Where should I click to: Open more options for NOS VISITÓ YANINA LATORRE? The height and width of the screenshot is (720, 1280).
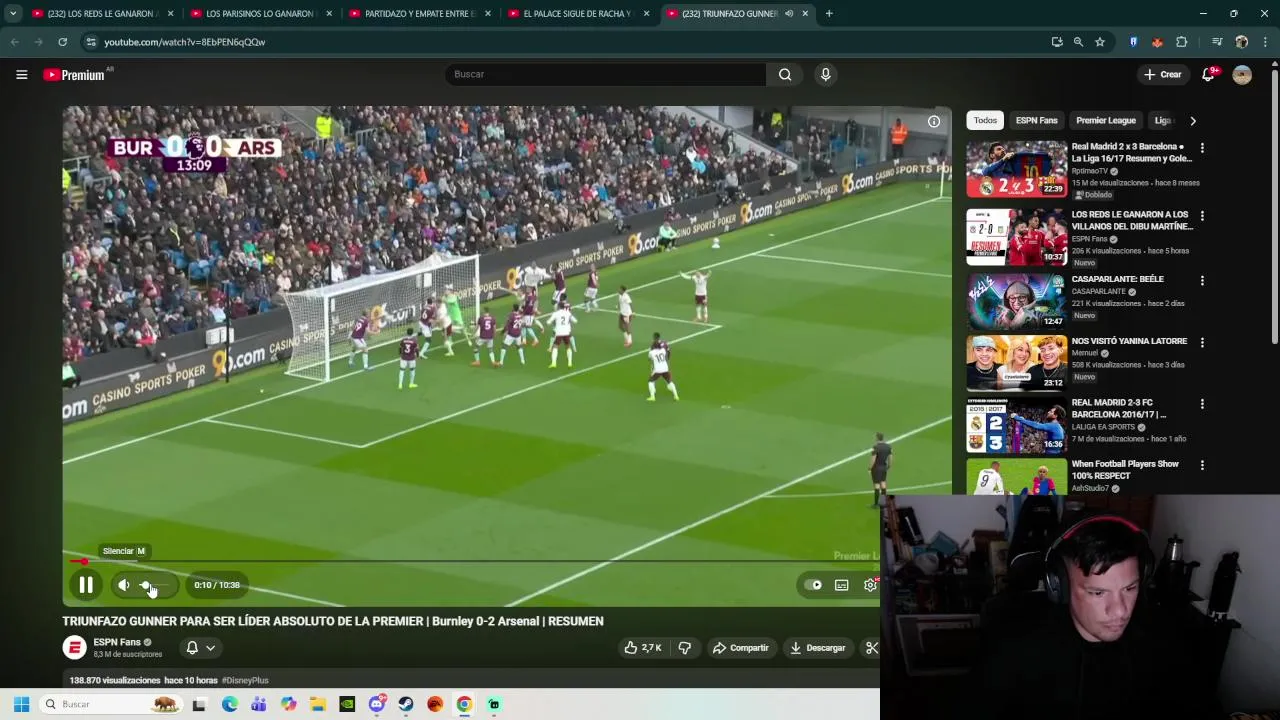tap(1202, 342)
